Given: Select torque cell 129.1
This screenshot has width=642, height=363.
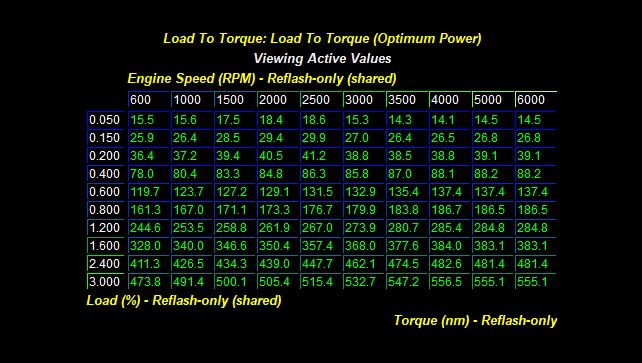Looking at the screenshot, I should [278, 192].
